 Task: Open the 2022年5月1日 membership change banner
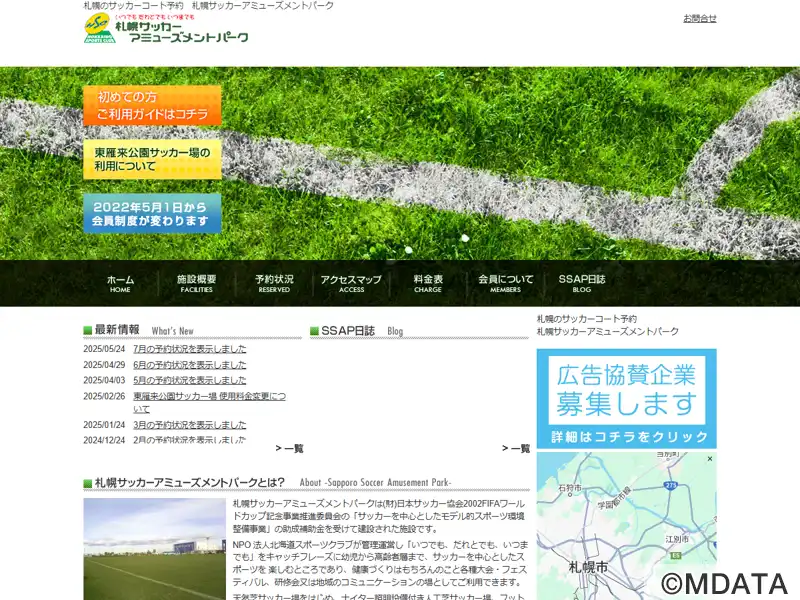(152, 213)
